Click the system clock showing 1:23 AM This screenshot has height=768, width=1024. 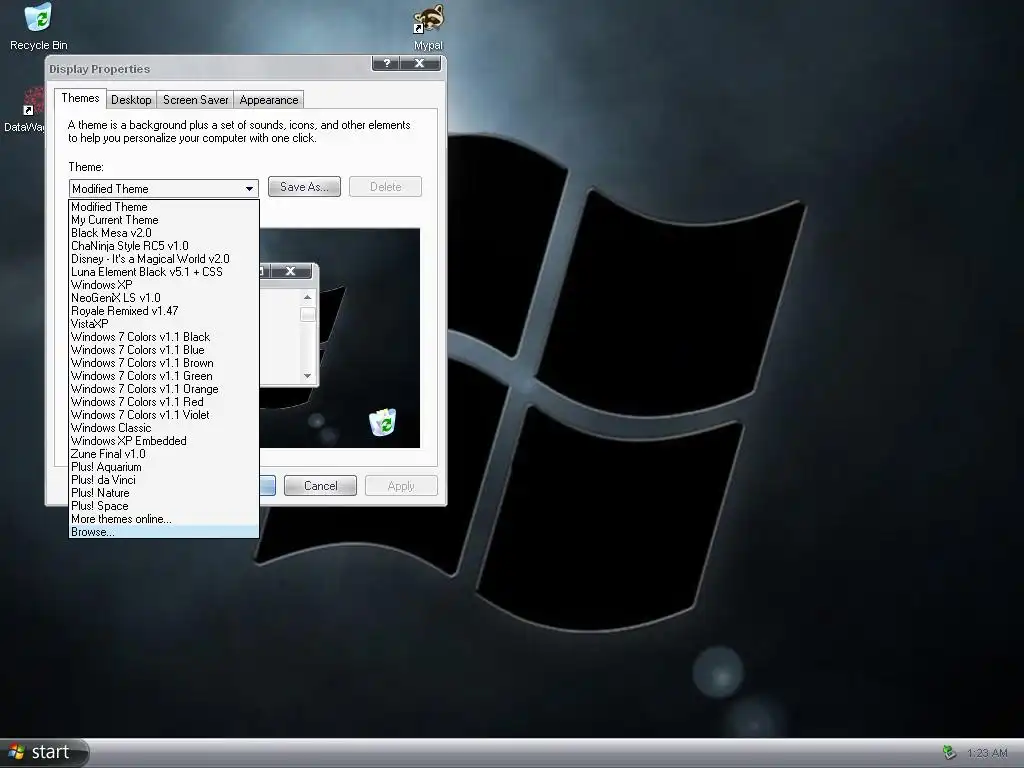pos(987,753)
